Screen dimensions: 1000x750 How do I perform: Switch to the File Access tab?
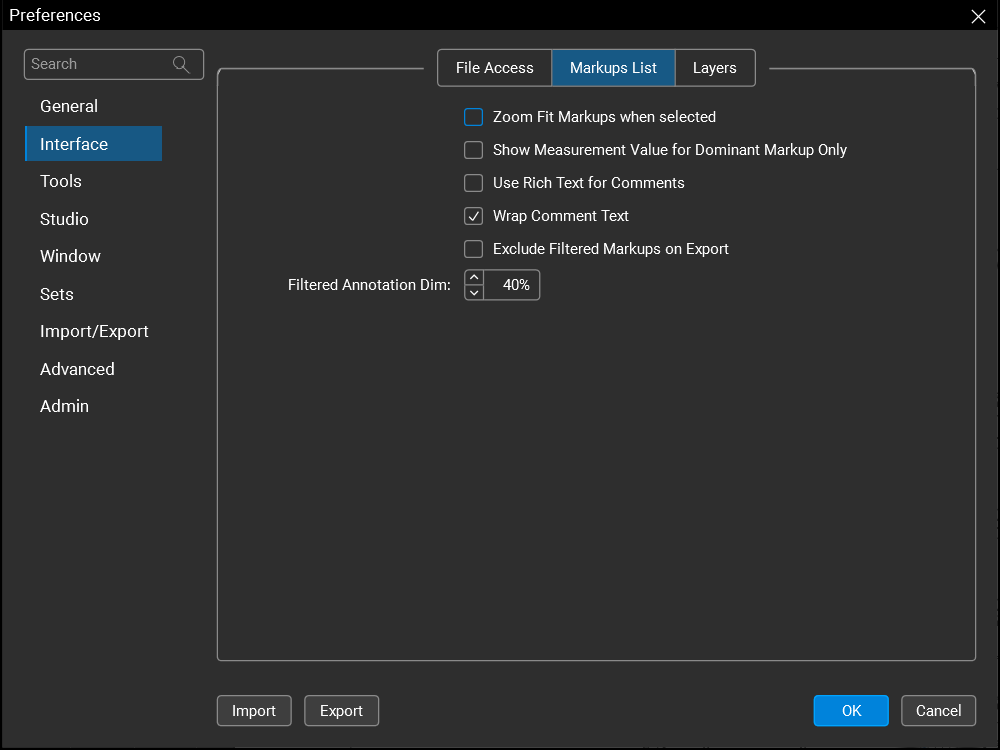pos(494,68)
